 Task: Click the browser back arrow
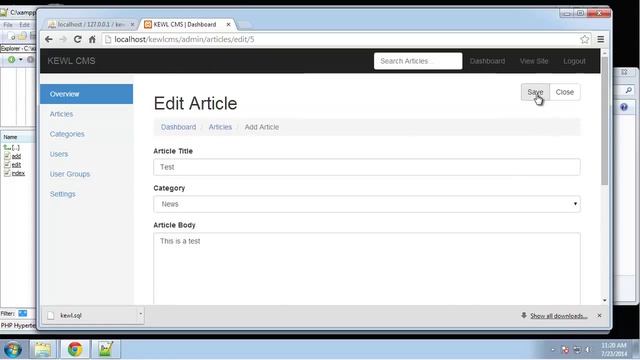click(x=49, y=39)
